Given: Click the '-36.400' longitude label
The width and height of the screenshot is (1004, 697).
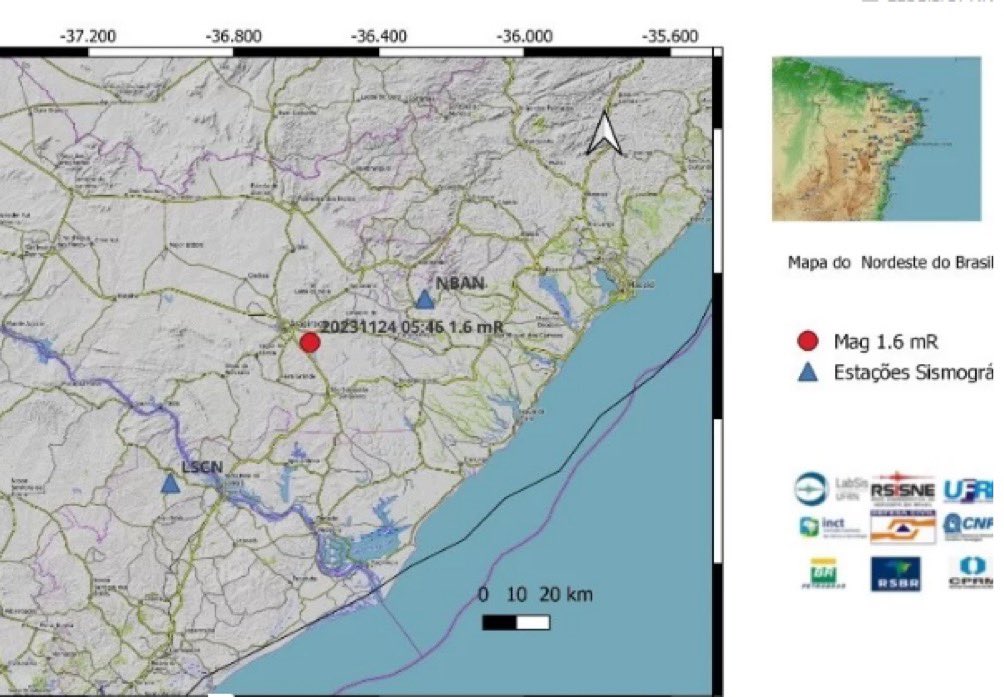Looking at the screenshot, I should (x=379, y=36).
